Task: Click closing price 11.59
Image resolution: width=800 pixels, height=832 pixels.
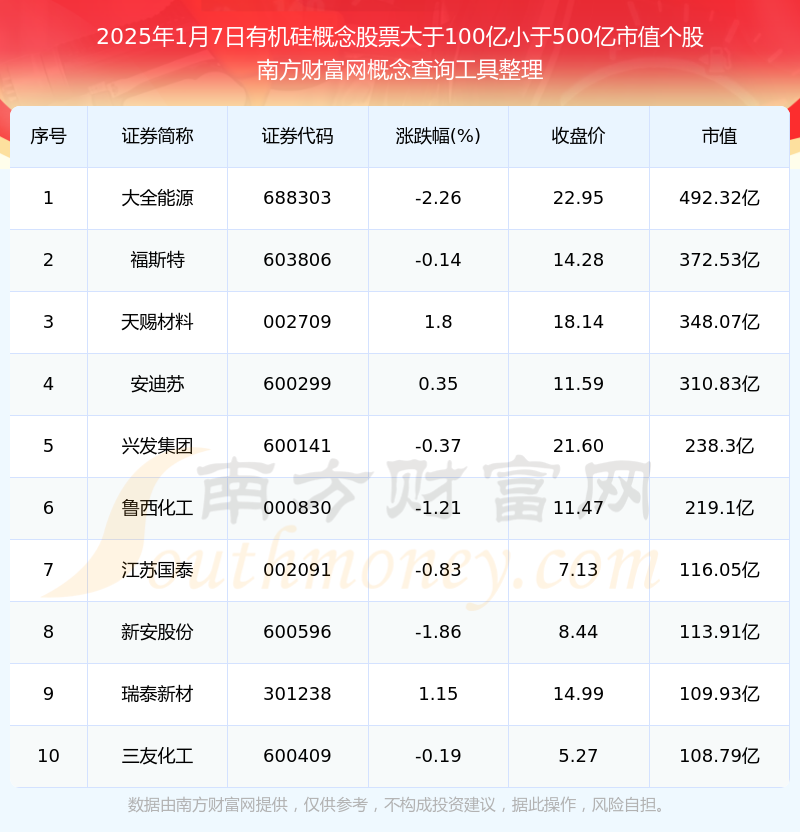Action: click(578, 384)
